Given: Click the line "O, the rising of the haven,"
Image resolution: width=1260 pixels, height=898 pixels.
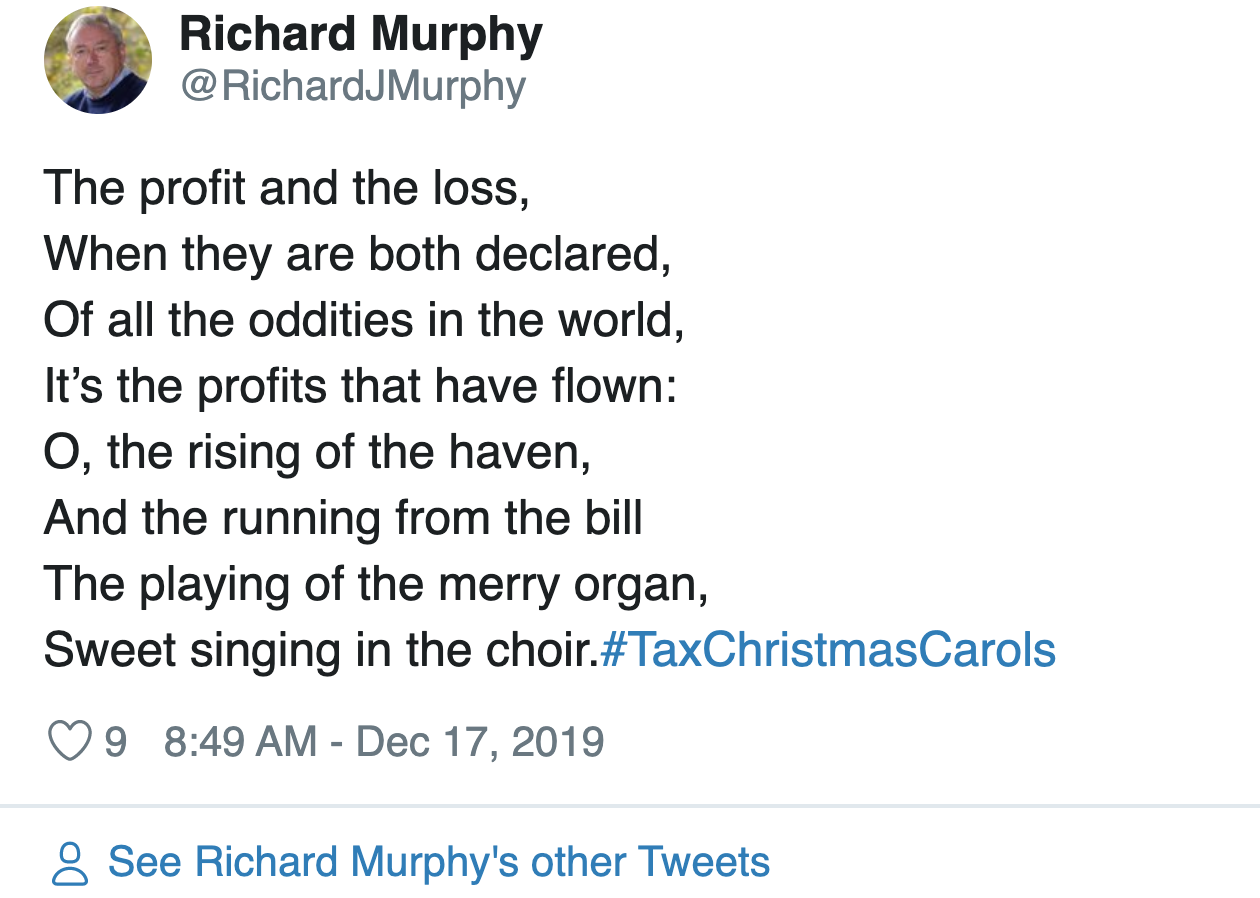Looking at the screenshot, I should pos(318,452).
